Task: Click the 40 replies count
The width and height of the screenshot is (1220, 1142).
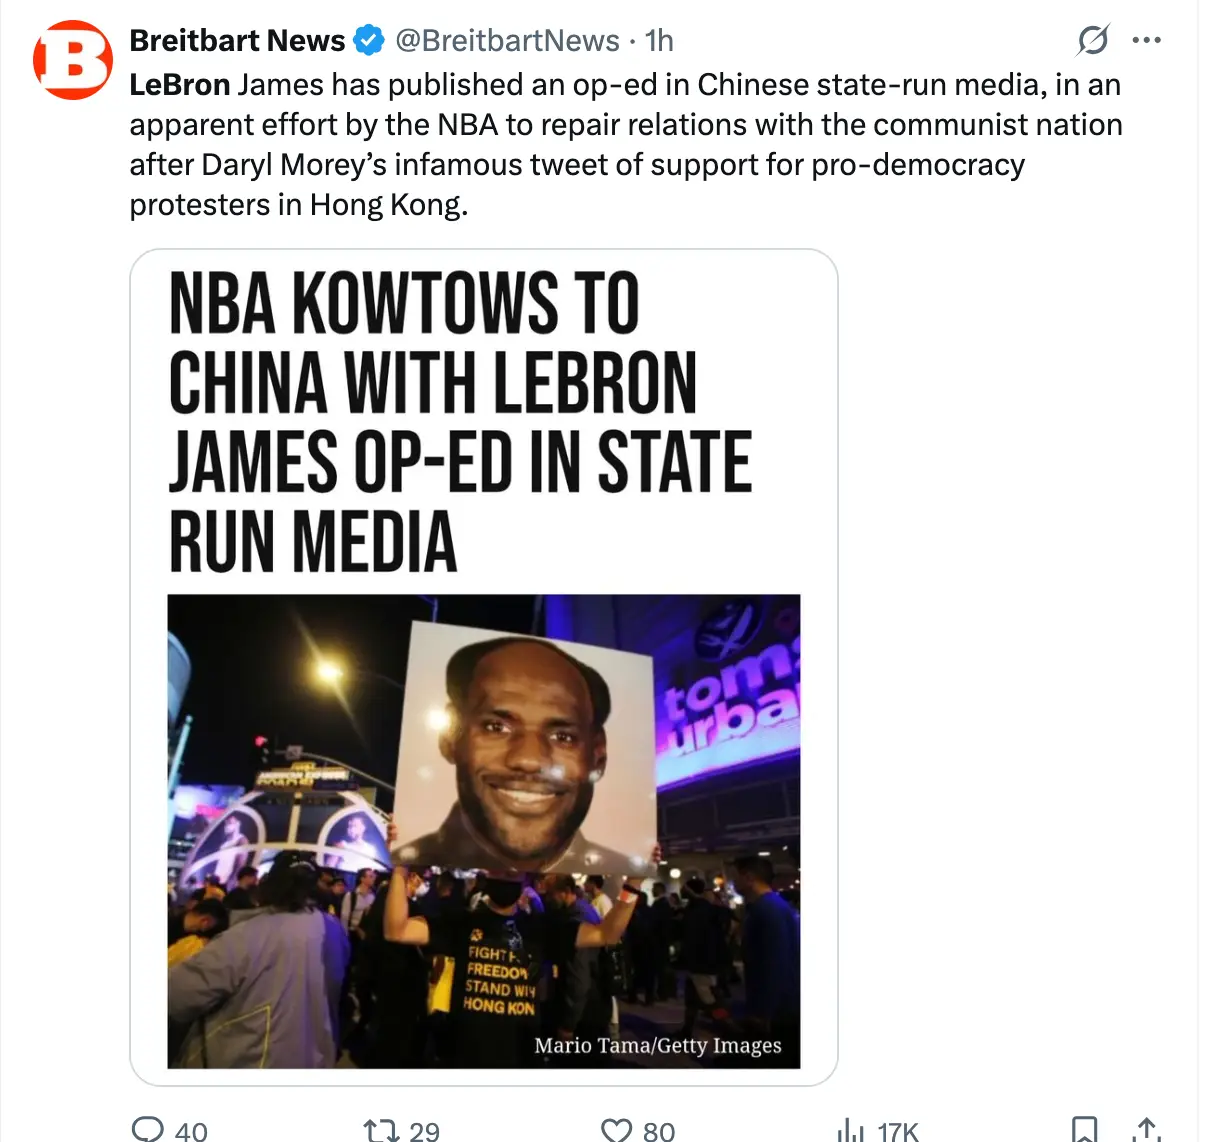Action: point(191,1131)
